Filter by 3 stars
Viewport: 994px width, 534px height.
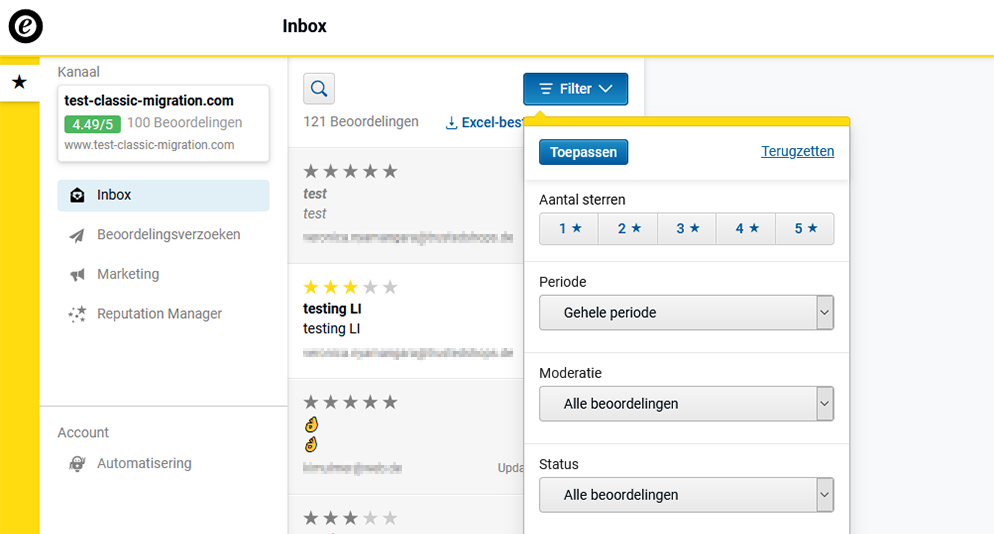(x=687, y=229)
